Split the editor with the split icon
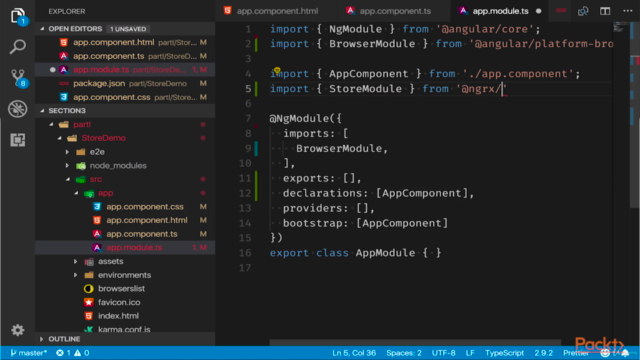This screenshot has height=360, width=640. 605,11
